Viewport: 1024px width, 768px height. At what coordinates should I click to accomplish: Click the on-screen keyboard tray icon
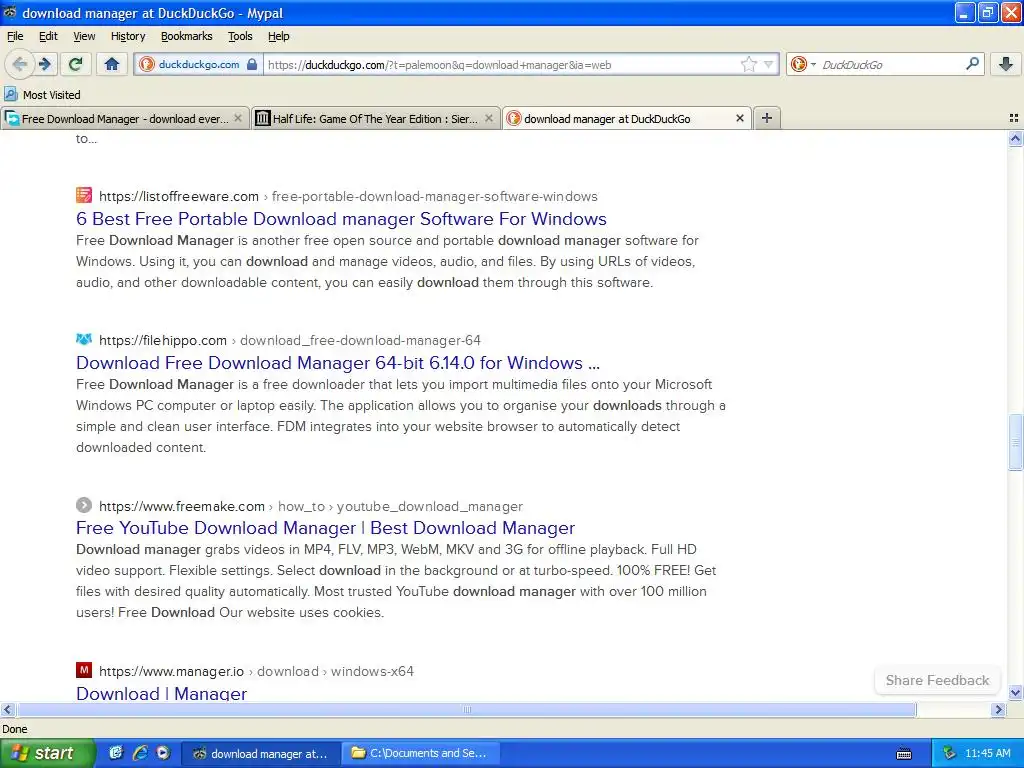(904, 754)
